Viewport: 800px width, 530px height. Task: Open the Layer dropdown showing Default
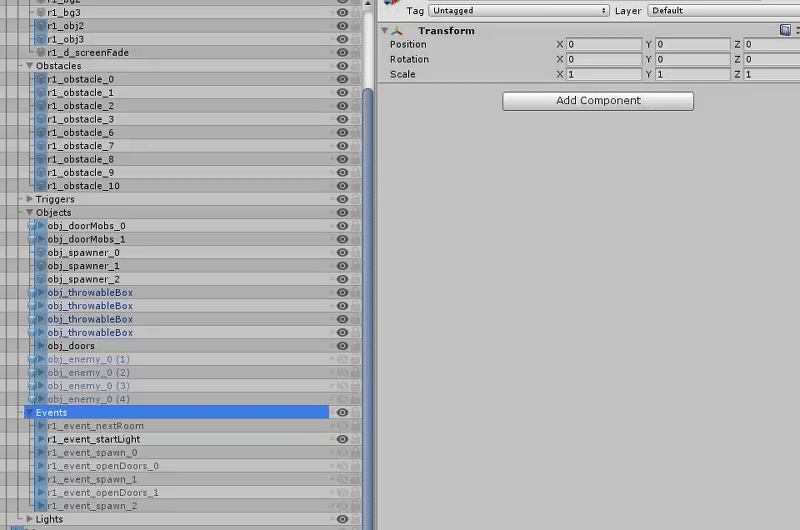coord(723,10)
